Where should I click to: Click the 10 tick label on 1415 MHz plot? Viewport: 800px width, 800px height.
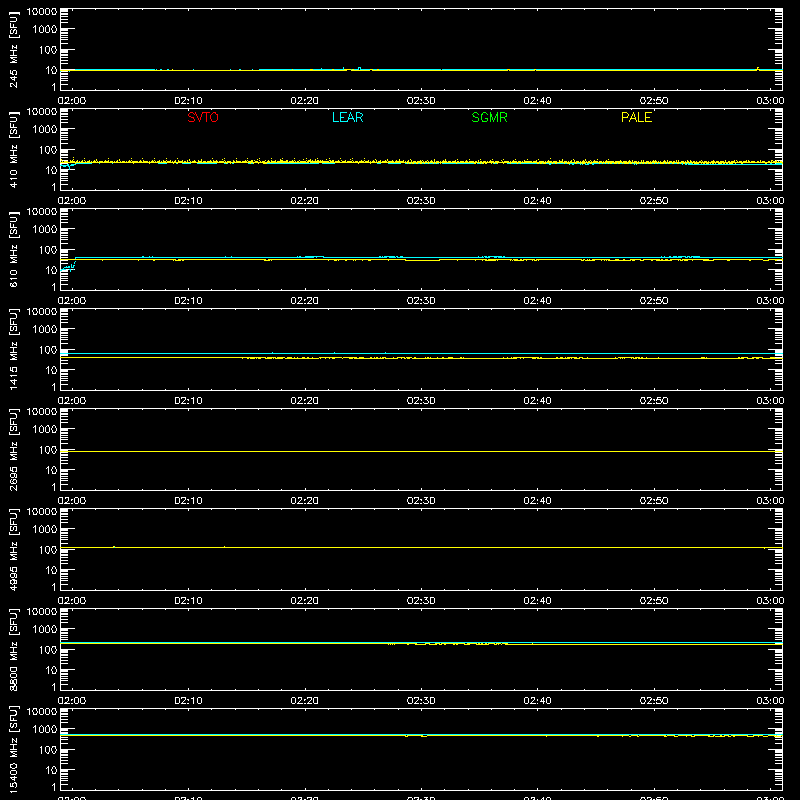51,370
